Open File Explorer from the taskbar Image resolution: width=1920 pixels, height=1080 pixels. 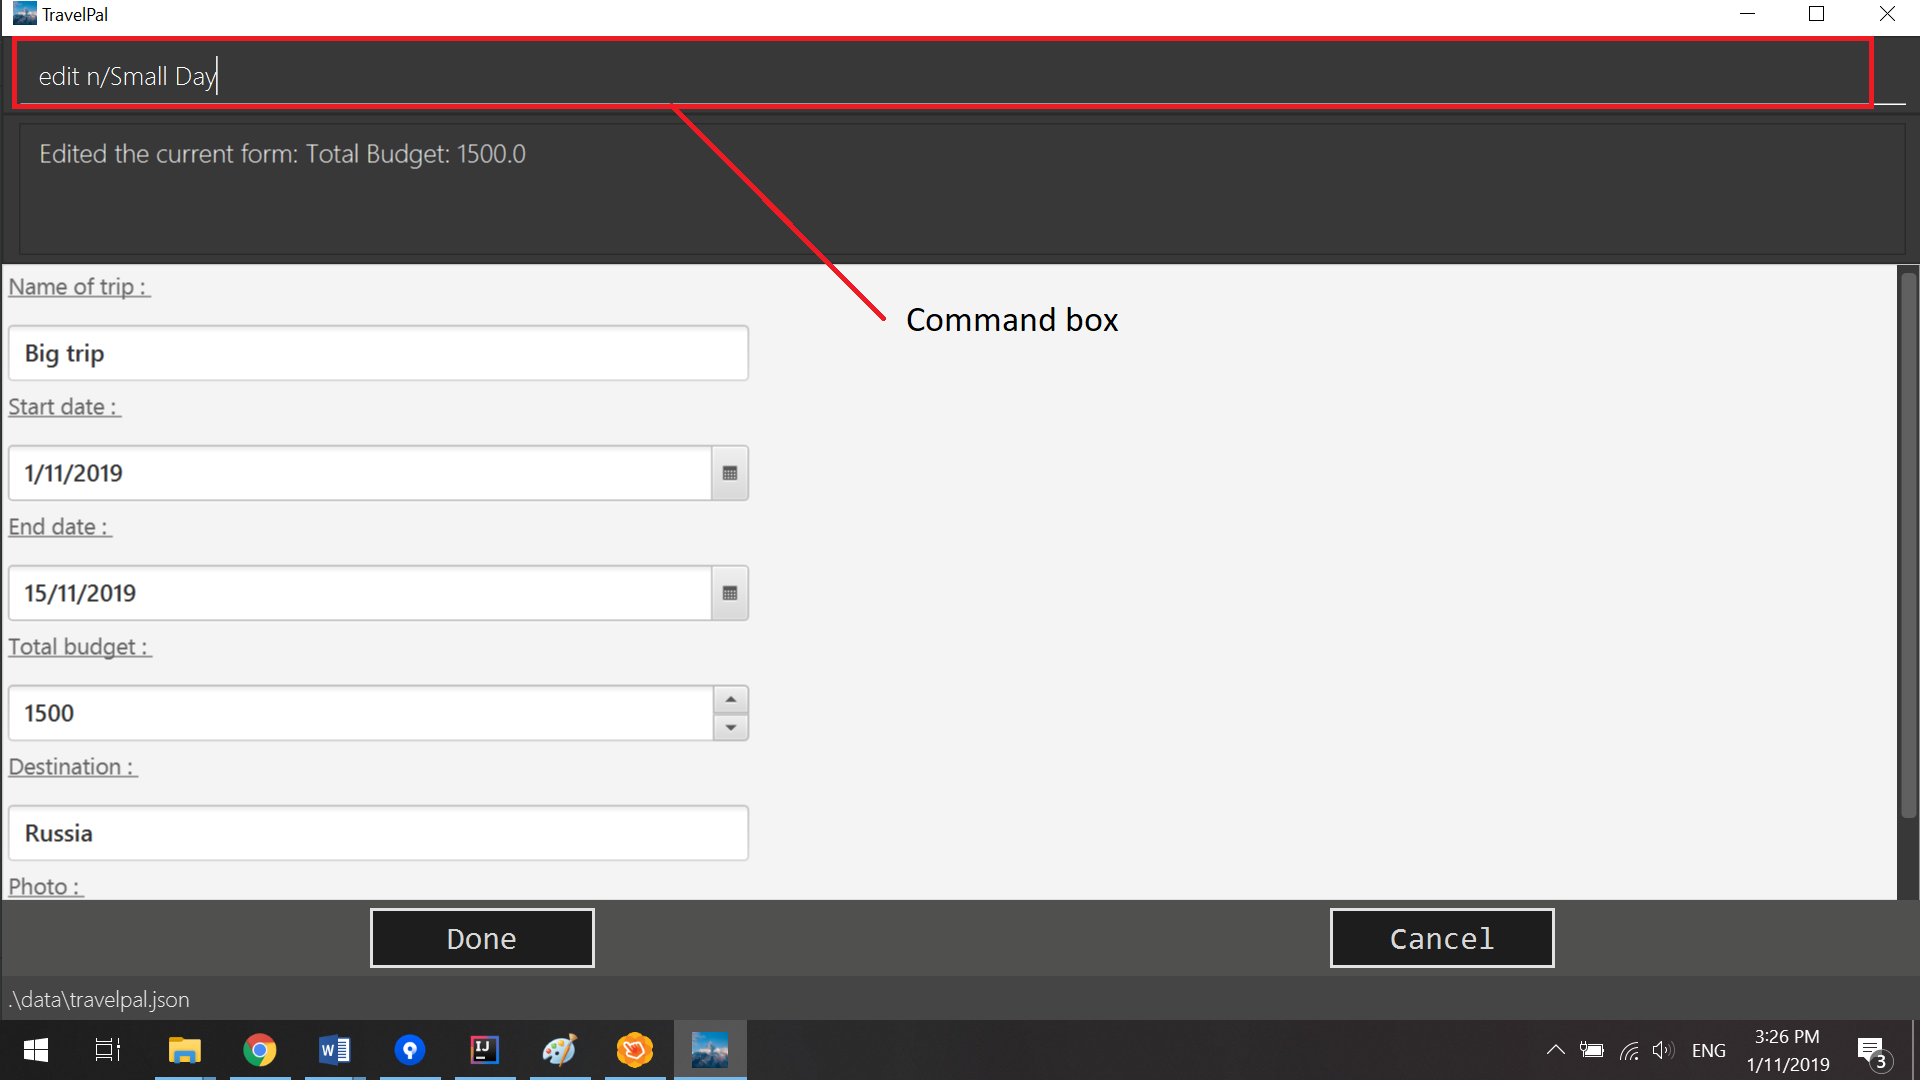click(184, 1050)
